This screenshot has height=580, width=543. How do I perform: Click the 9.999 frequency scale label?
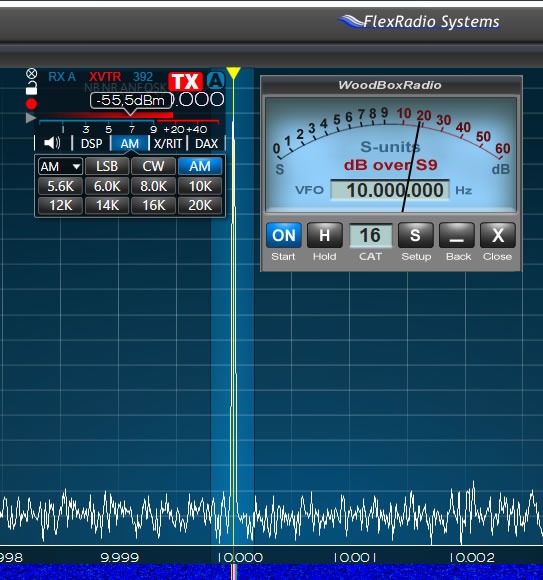tap(119, 557)
